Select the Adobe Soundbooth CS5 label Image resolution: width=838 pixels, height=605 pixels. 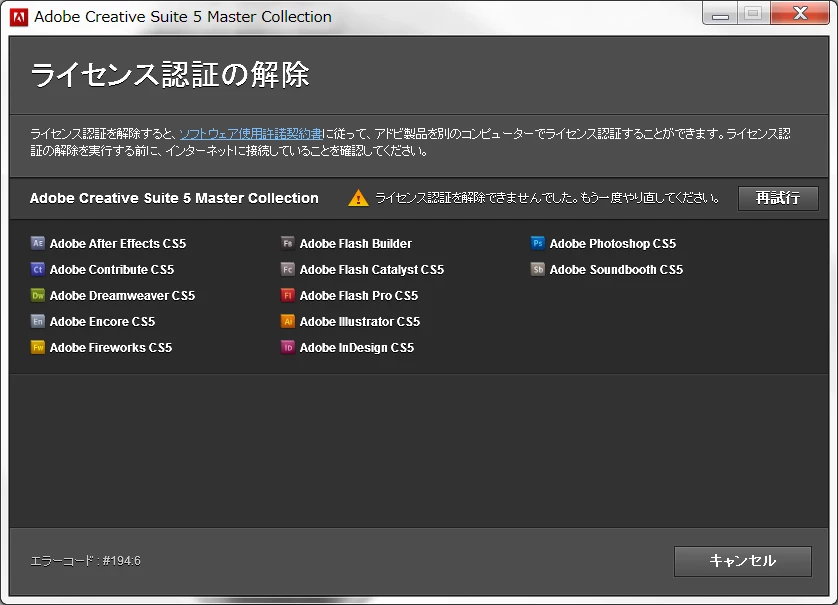[x=616, y=270]
